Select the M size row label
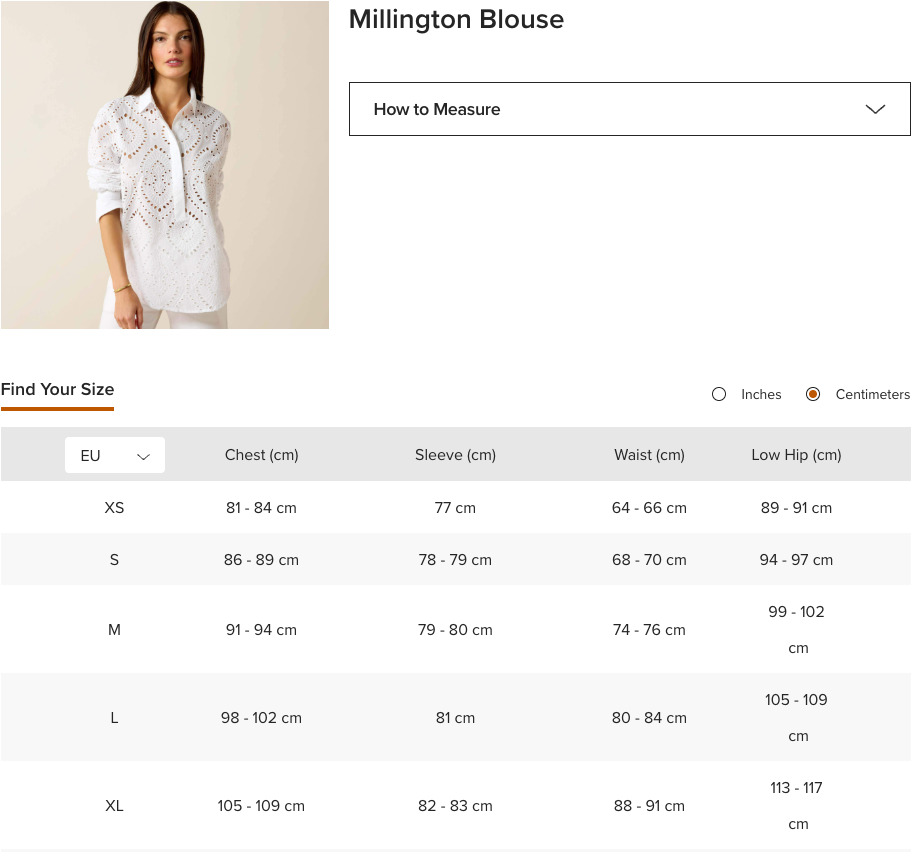The image size is (915, 852). [x=114, y=630]
